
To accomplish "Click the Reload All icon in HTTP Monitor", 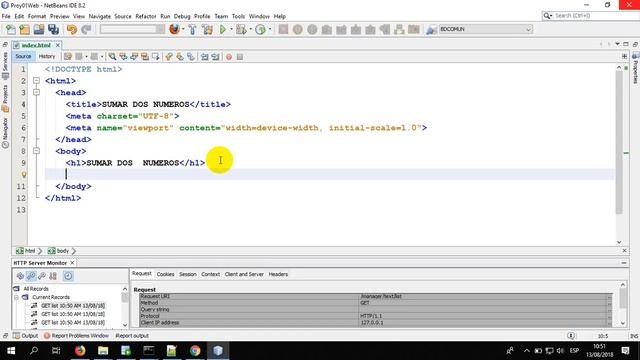I will coord(20,276).
